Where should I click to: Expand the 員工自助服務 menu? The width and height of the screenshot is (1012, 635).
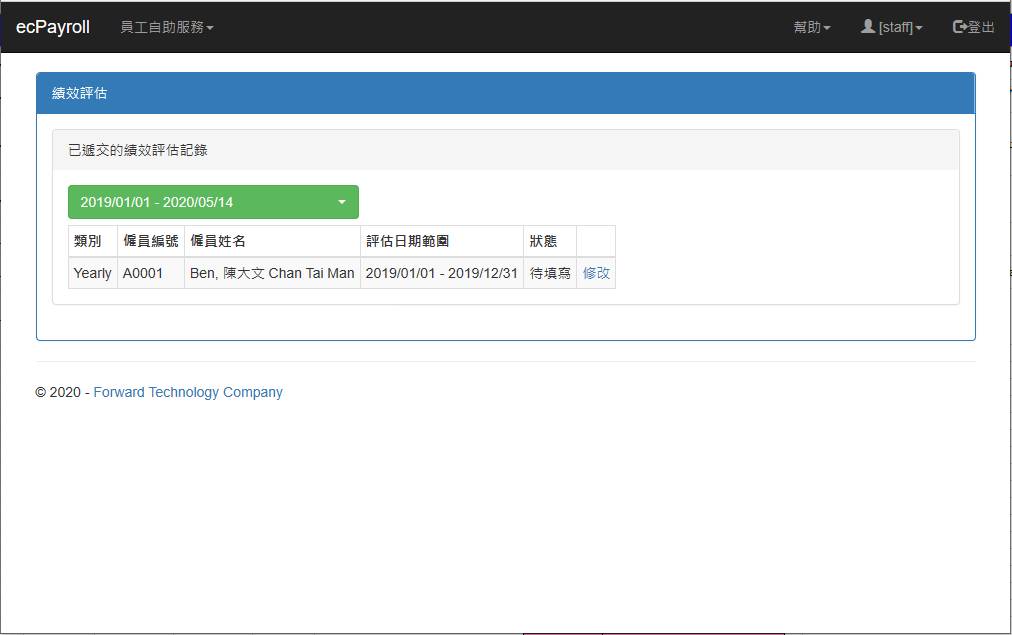pyautogui.click(x=167, y=27)
